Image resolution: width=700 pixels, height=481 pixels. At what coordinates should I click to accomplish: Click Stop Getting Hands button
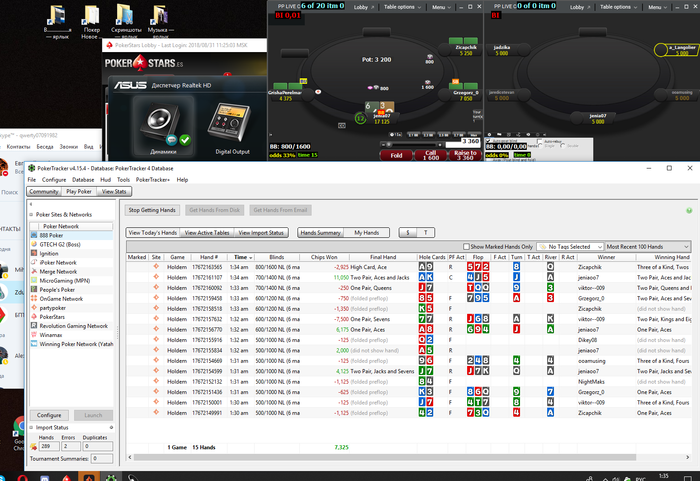[152, 210]
